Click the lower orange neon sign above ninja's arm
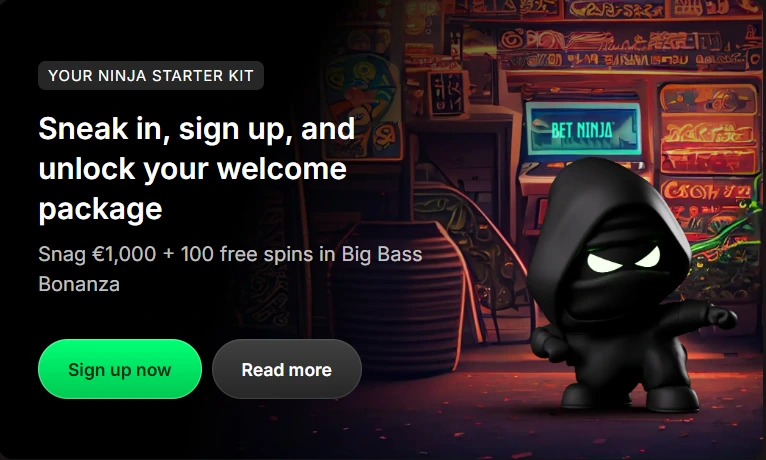Screen dimensions: 766x460 pyautogui.click(x=706, y=195)
